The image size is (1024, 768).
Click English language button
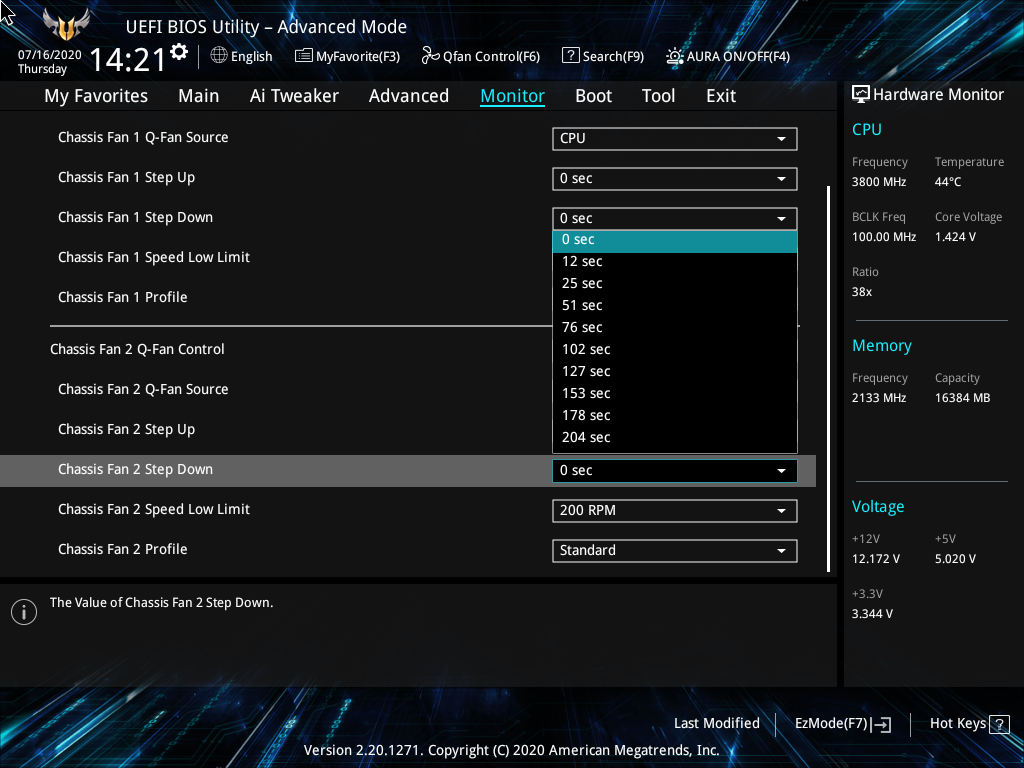coord(242,56)
